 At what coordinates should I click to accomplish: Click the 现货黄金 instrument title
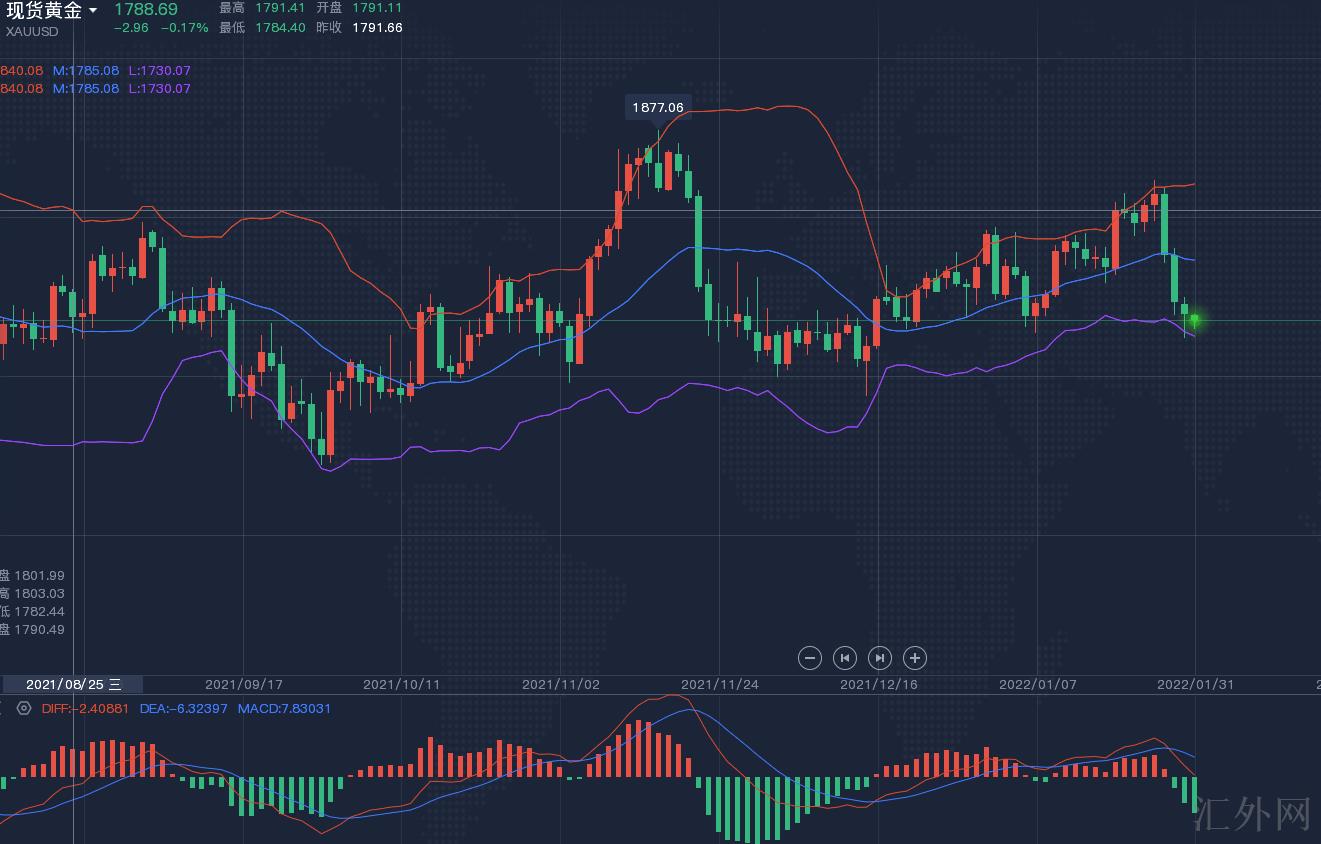tap(44, 10)
